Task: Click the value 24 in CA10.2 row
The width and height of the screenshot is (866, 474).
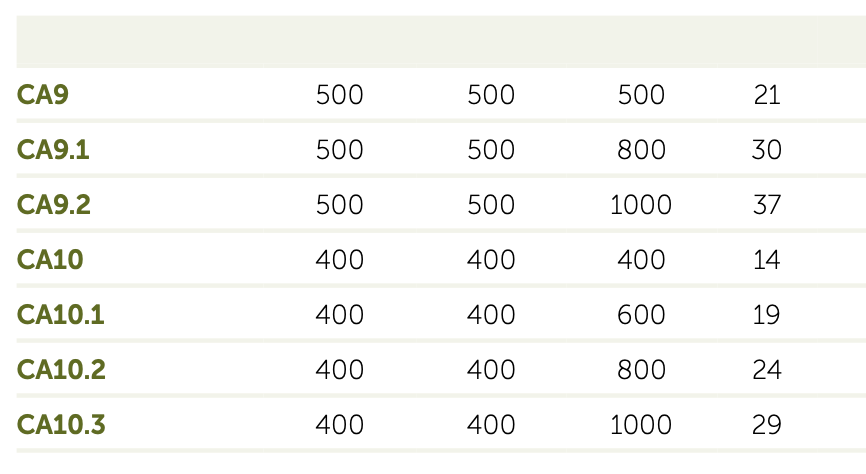Action: [x=766, y=370]
